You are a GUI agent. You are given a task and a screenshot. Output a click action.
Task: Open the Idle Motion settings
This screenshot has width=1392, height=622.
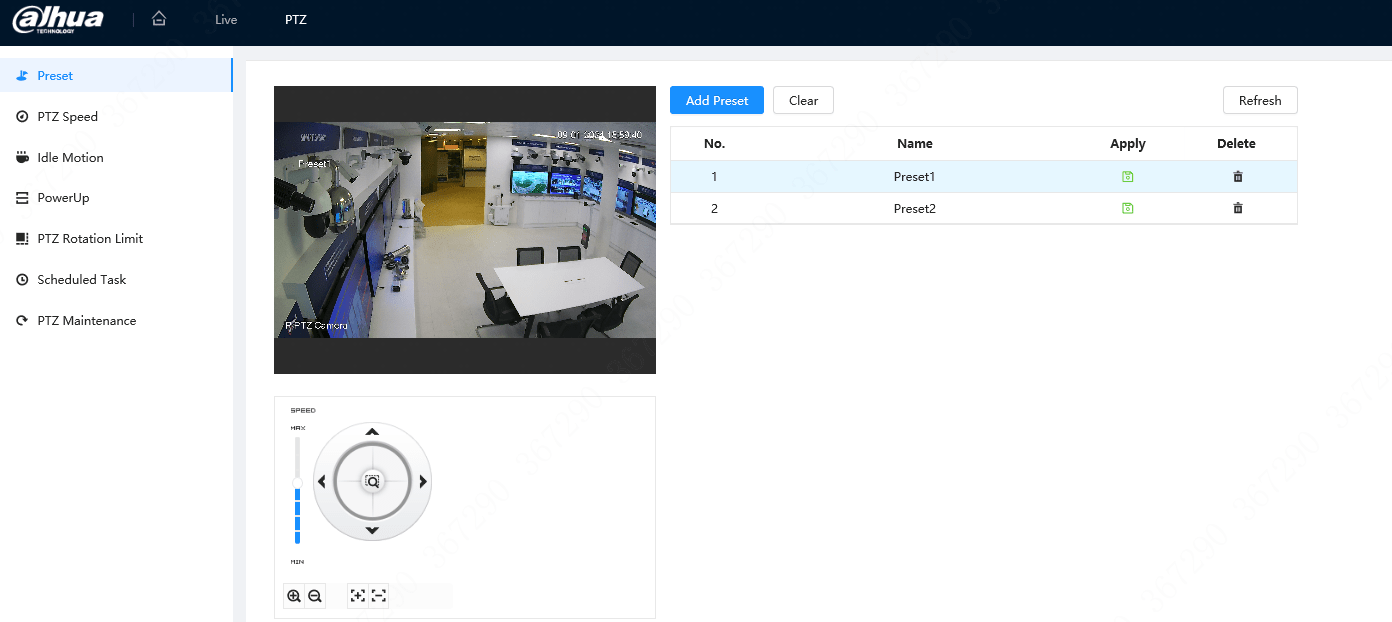[x=70, y=157]
